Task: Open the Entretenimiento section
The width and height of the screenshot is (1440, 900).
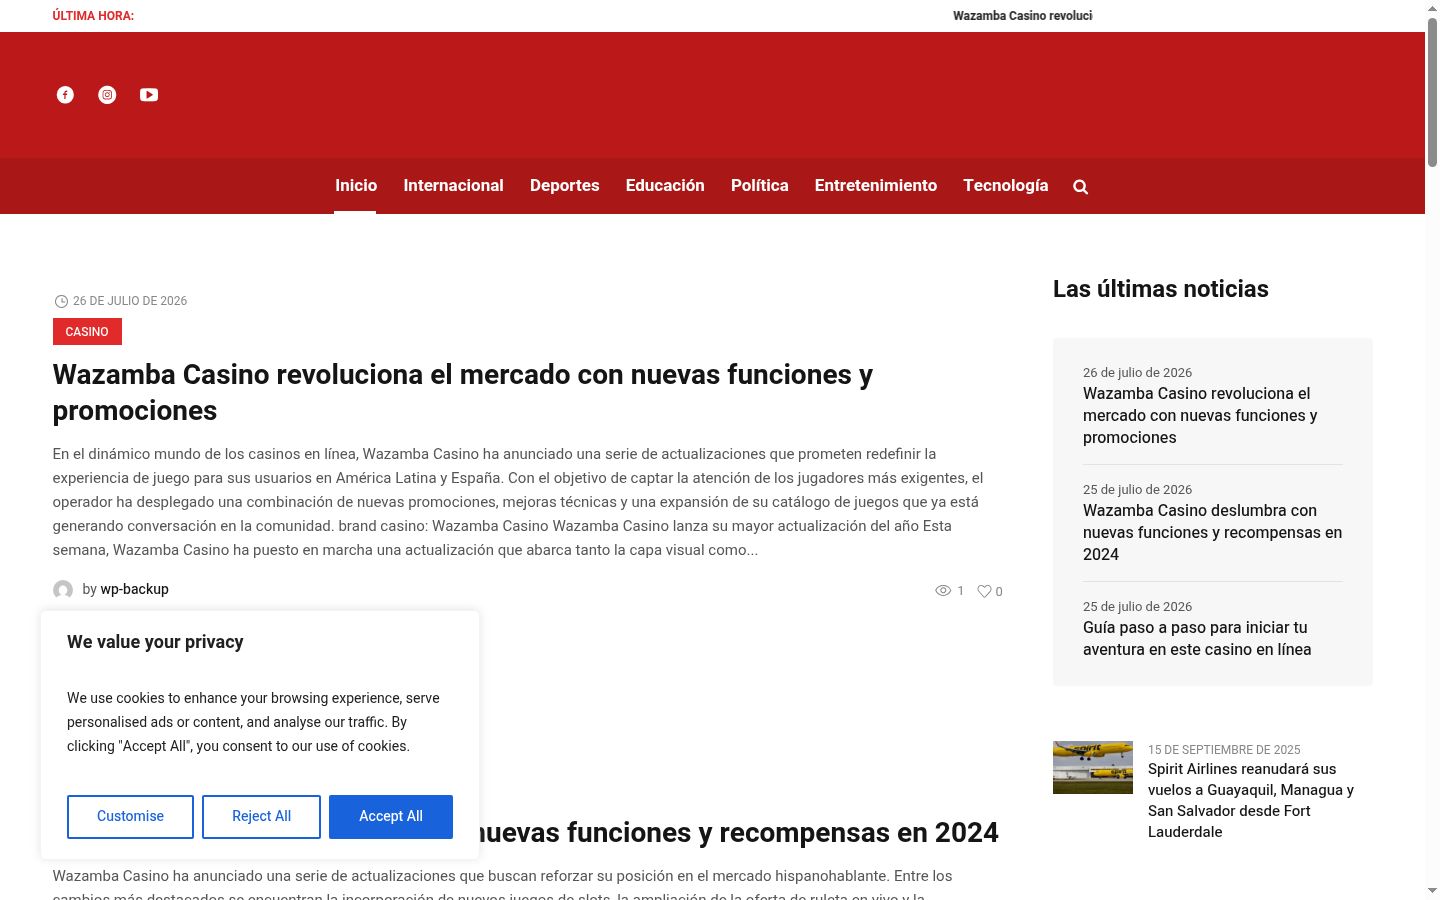Action: pos(876,185)
